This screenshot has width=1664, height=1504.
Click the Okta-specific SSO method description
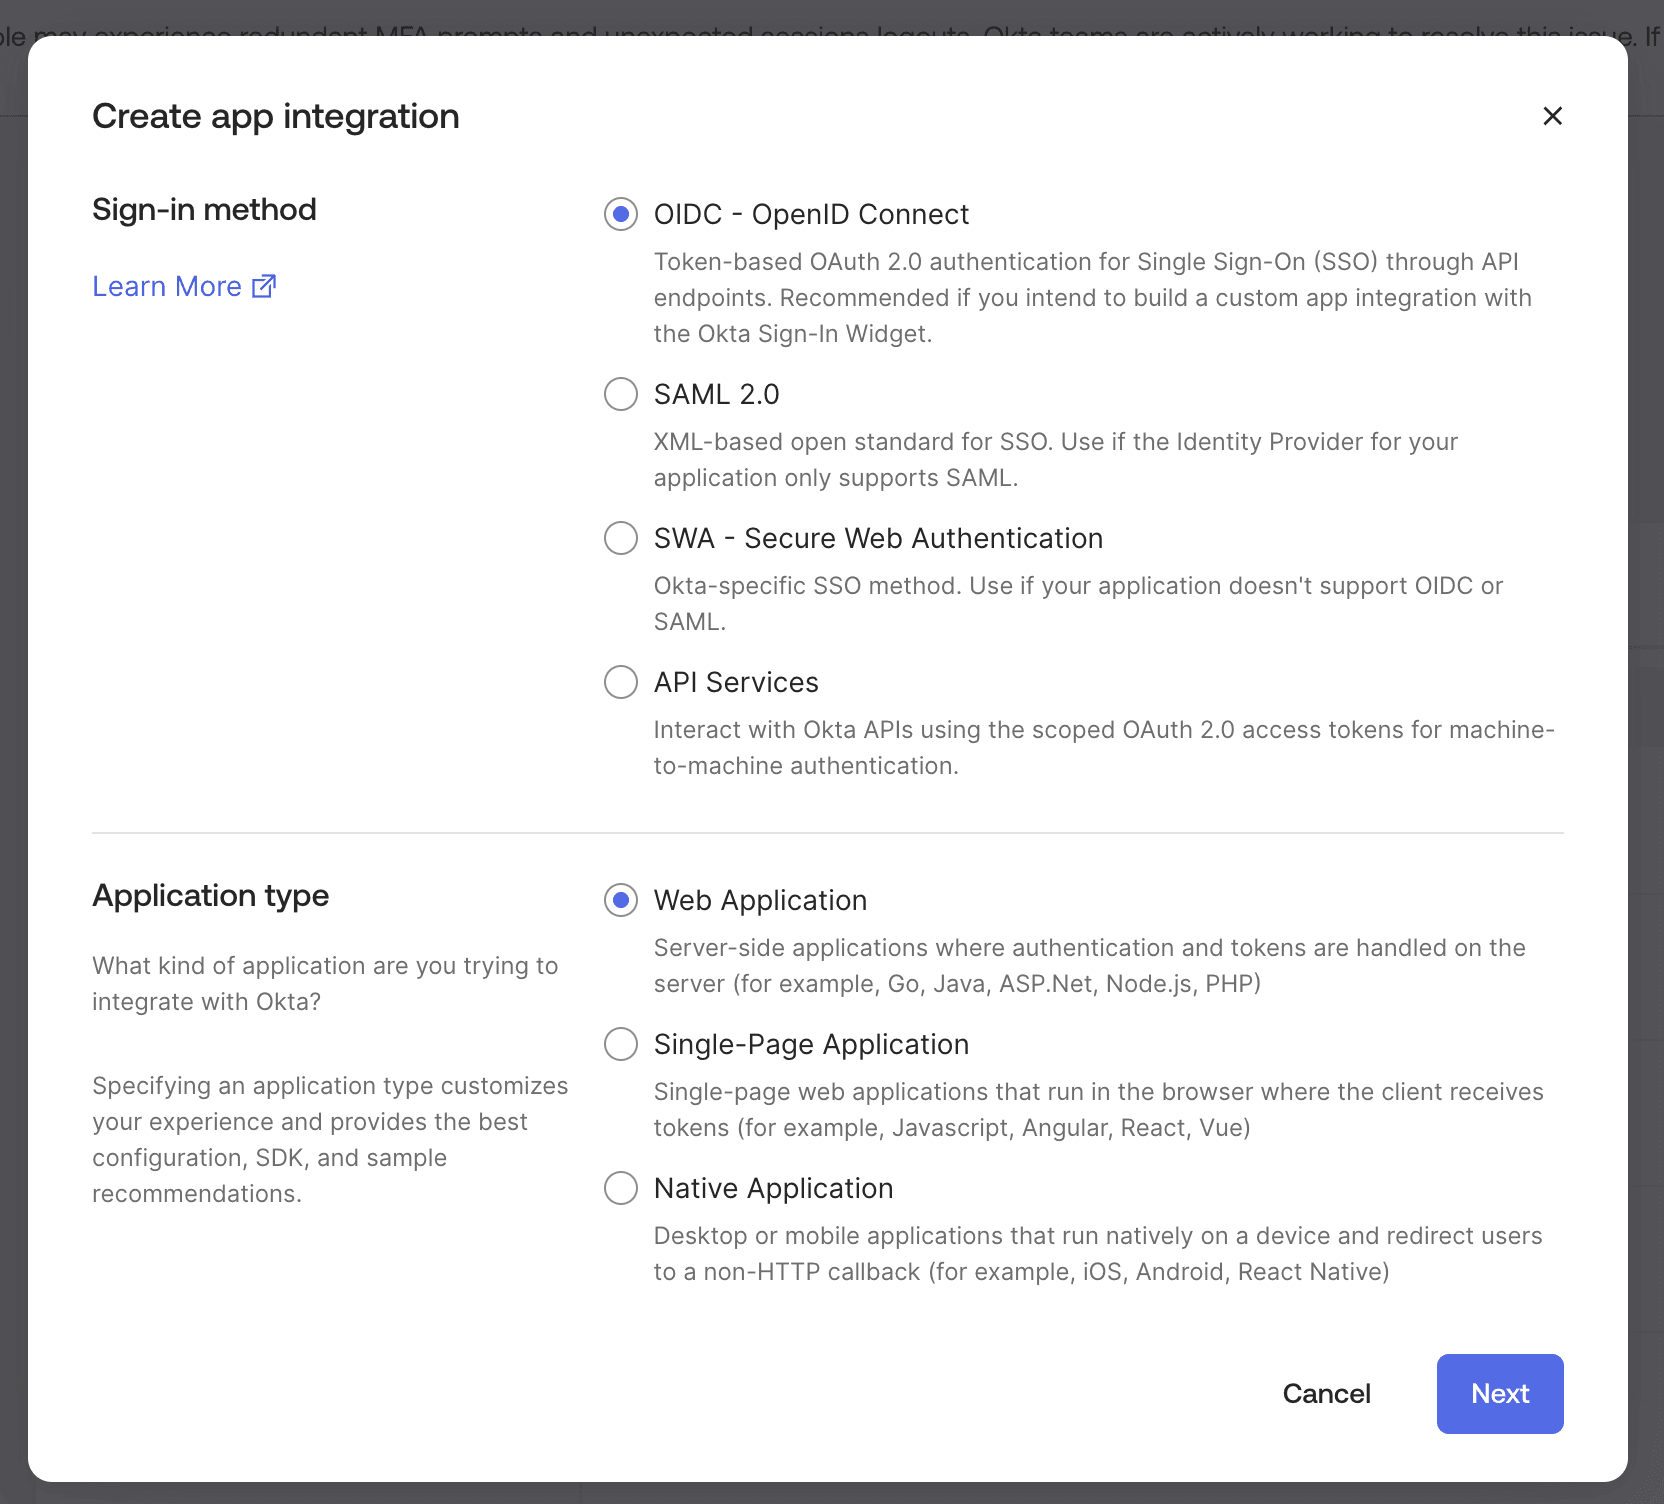point(1079,604)
